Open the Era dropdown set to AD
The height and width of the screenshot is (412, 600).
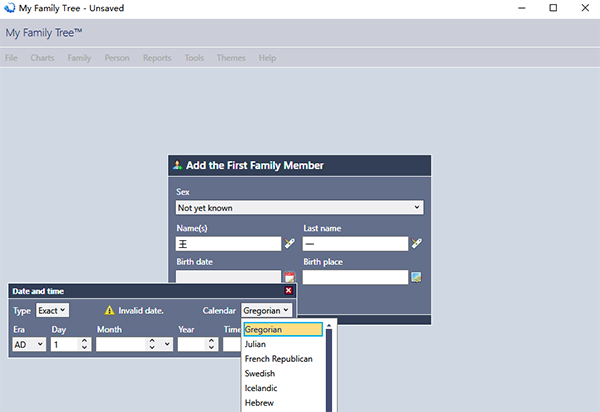pos(29,344)
